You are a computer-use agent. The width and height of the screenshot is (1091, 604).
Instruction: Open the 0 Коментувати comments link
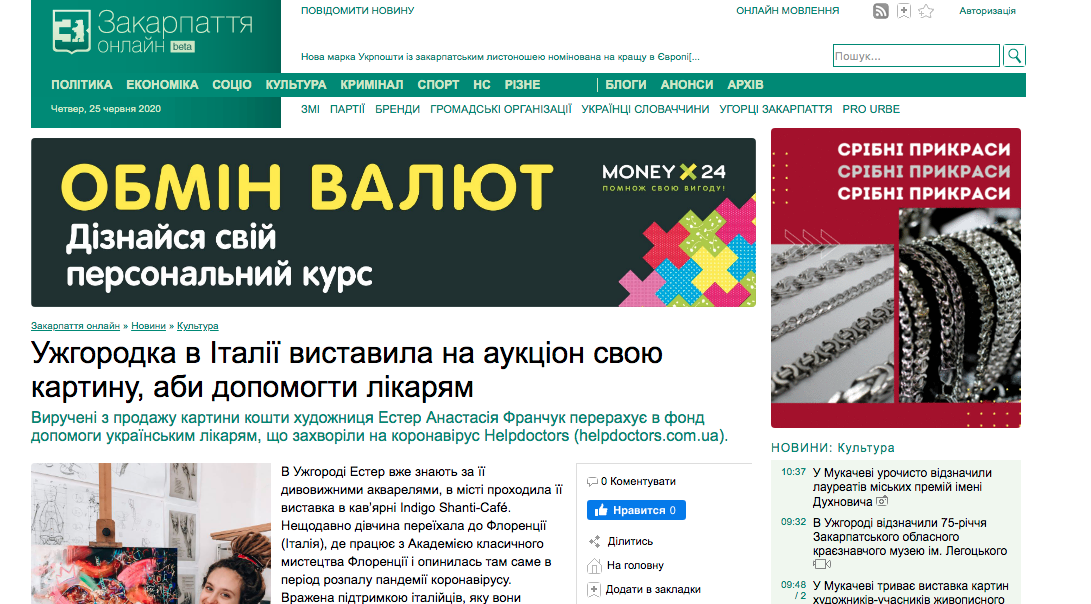[x=632, y=481]
